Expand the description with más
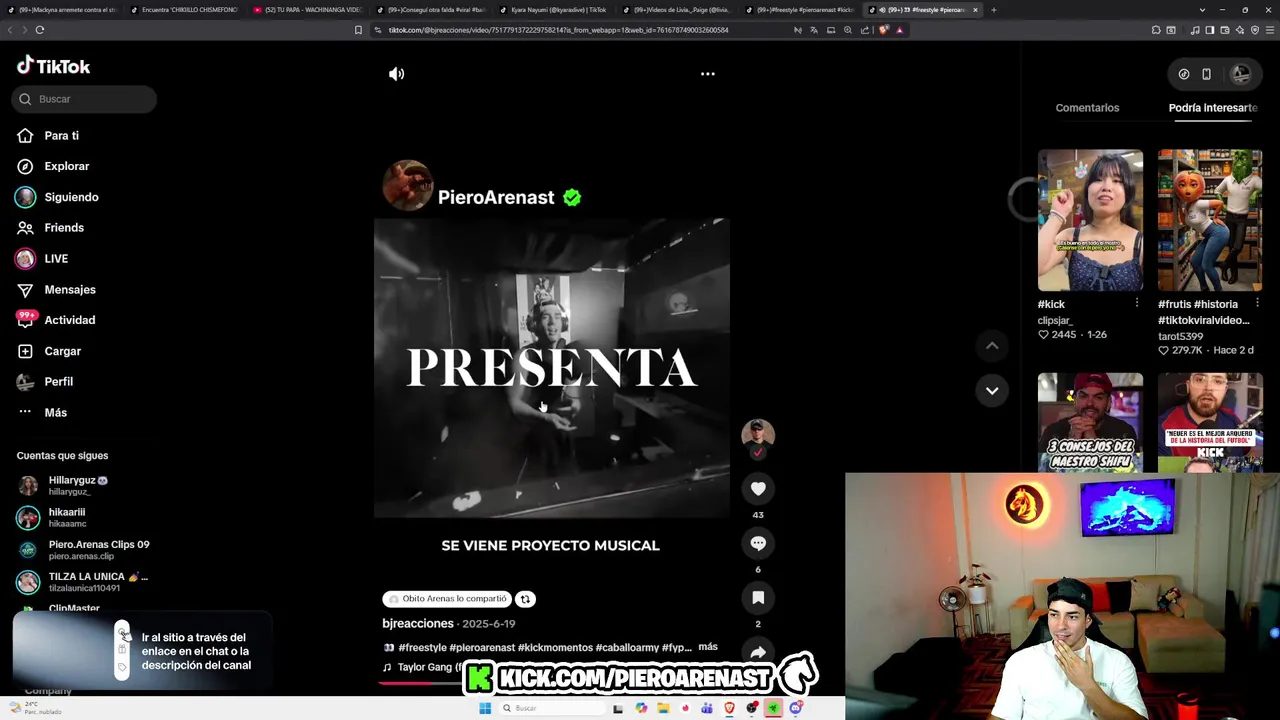1280x720 pixels. [x=708, y=647]
